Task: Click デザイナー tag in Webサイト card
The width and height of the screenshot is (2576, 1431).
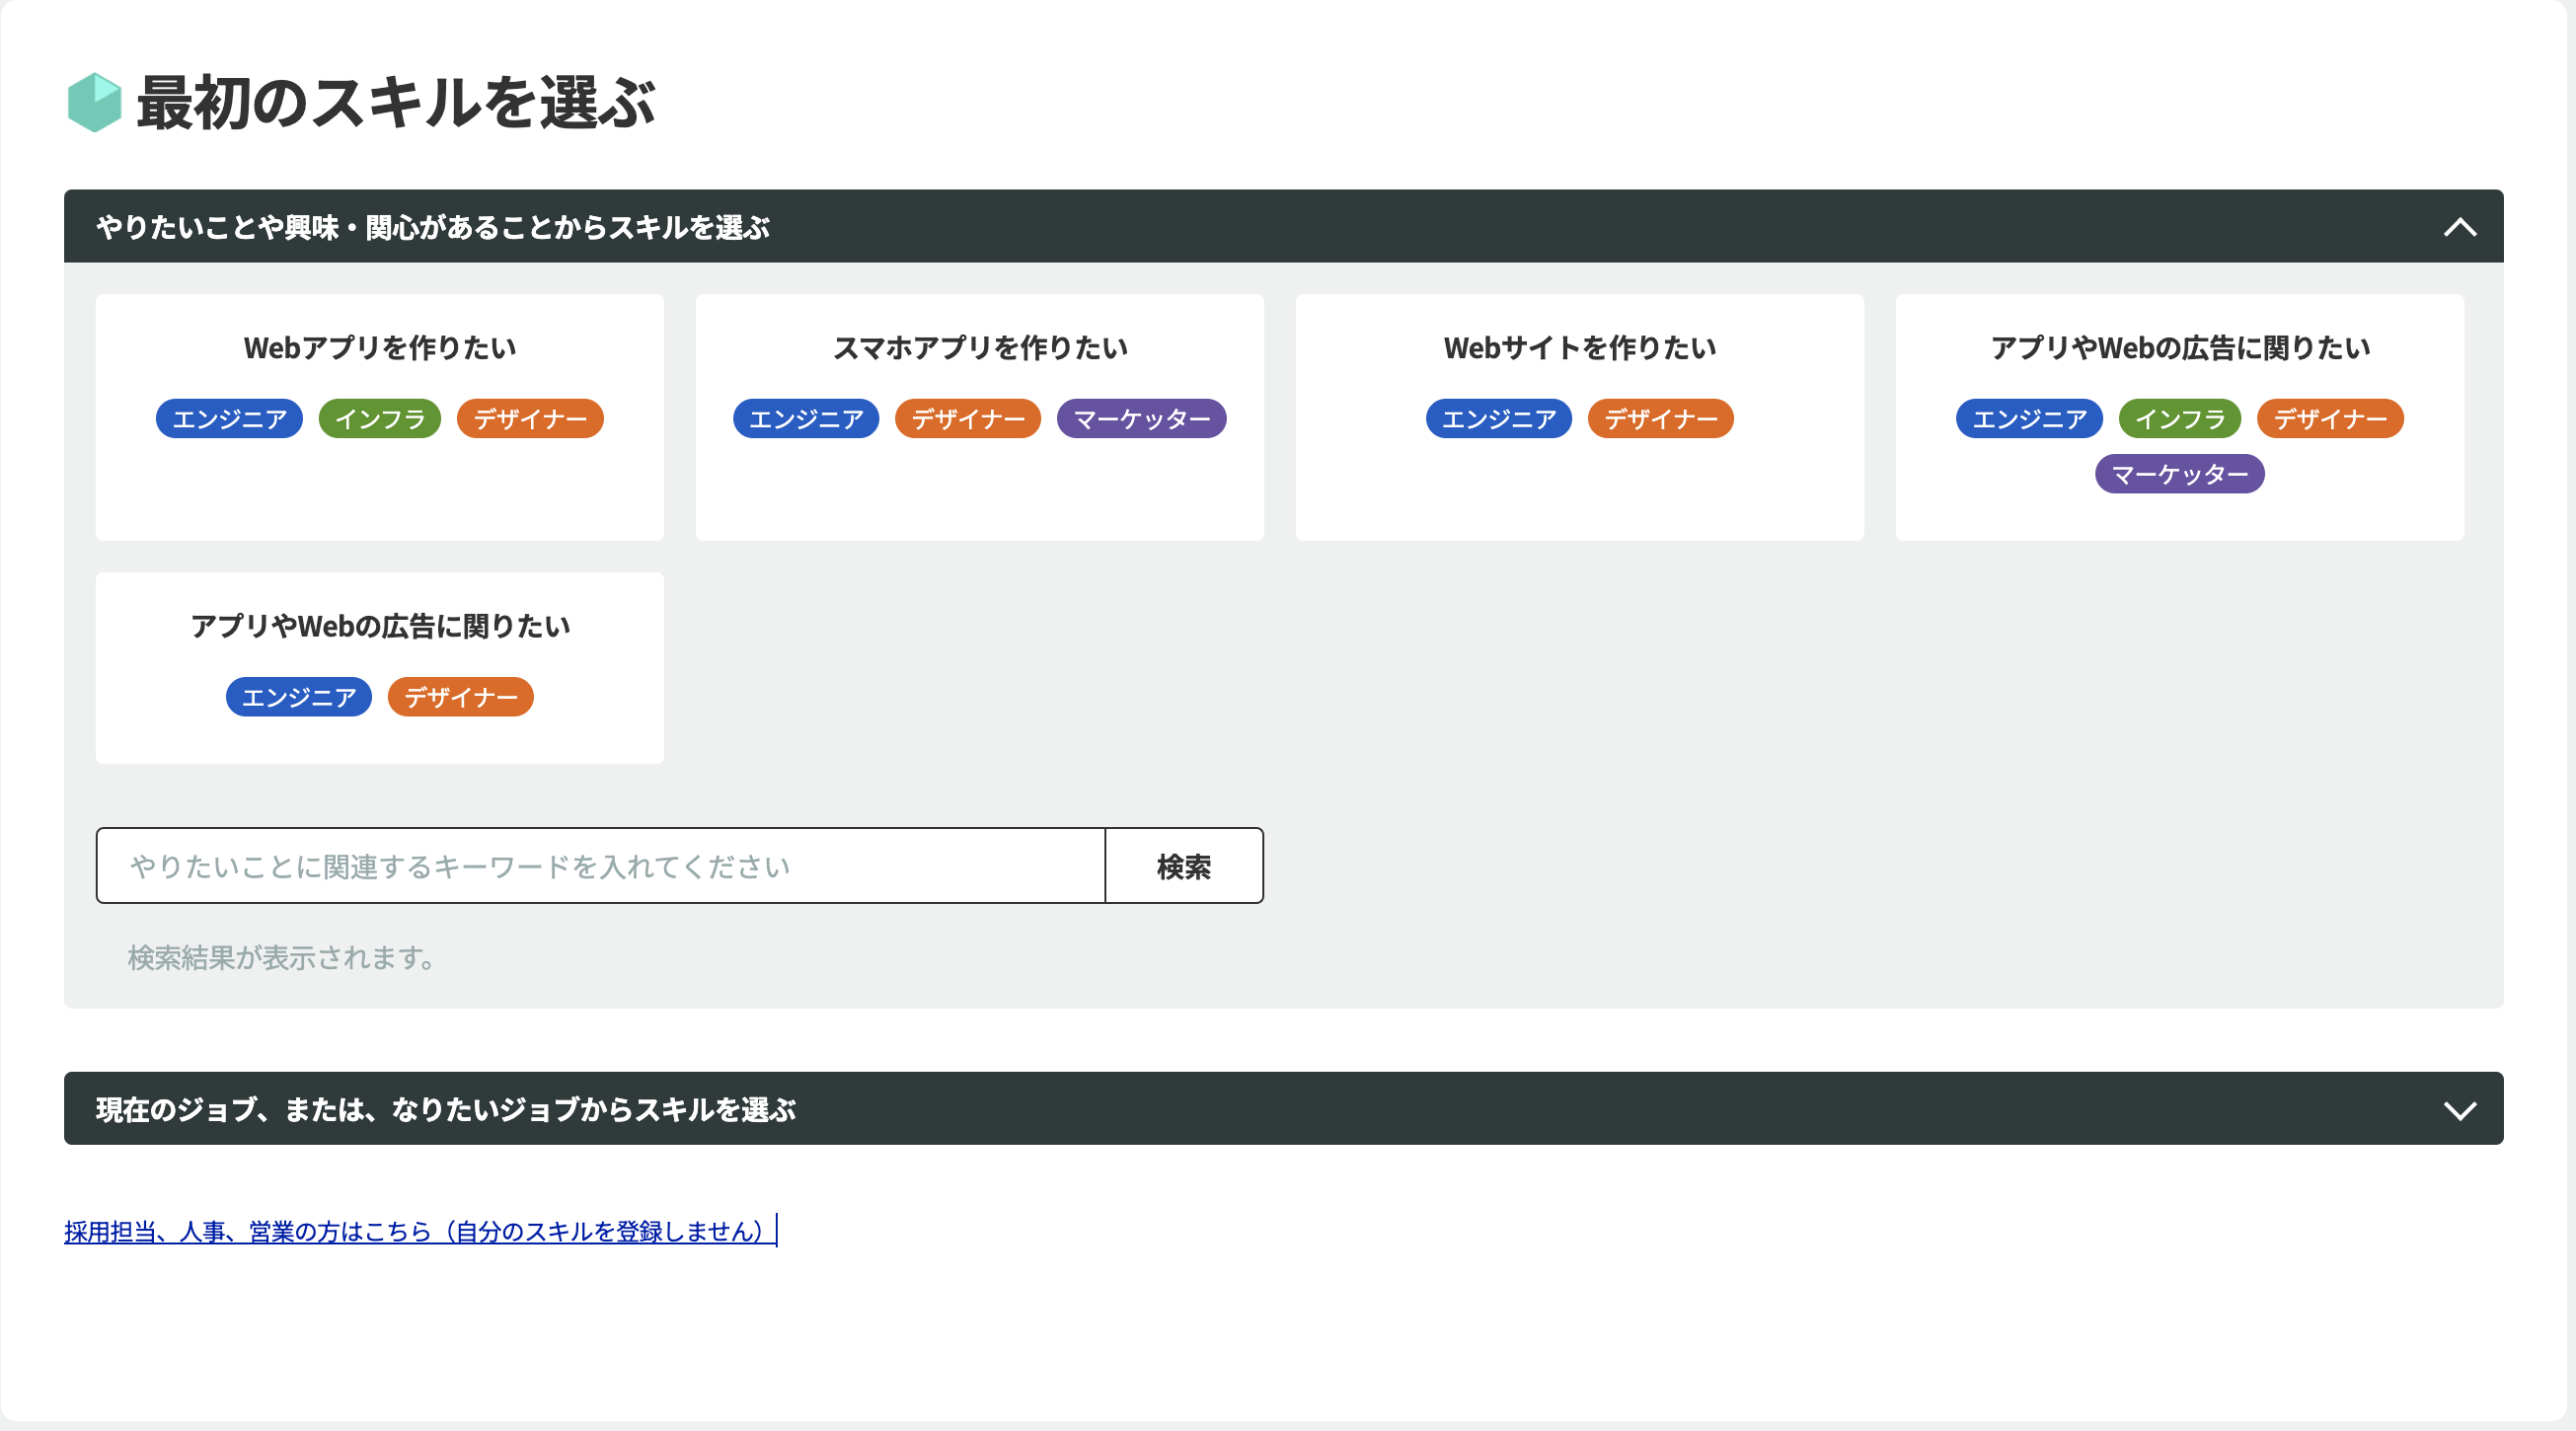Action: tap(1660, 419)
